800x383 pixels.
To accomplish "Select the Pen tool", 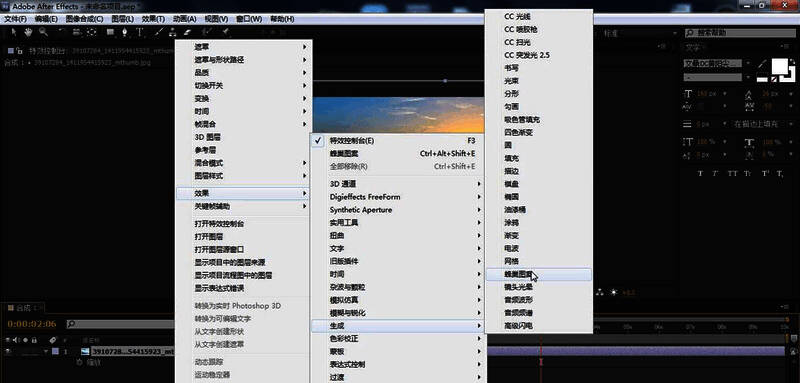I will tap(124, 32).
